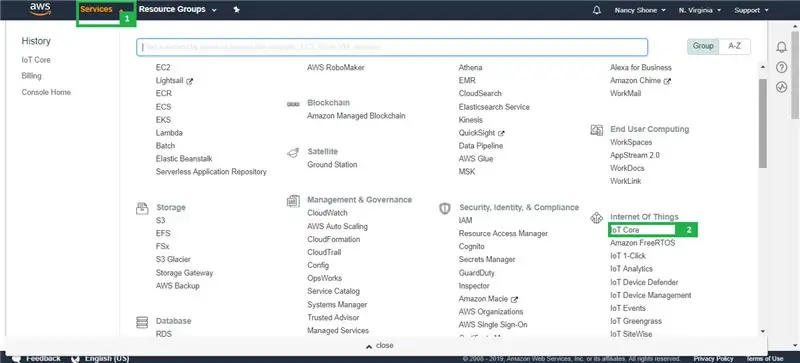
Task: Click the Management & Governance category icon
Action: click(293, 201)
